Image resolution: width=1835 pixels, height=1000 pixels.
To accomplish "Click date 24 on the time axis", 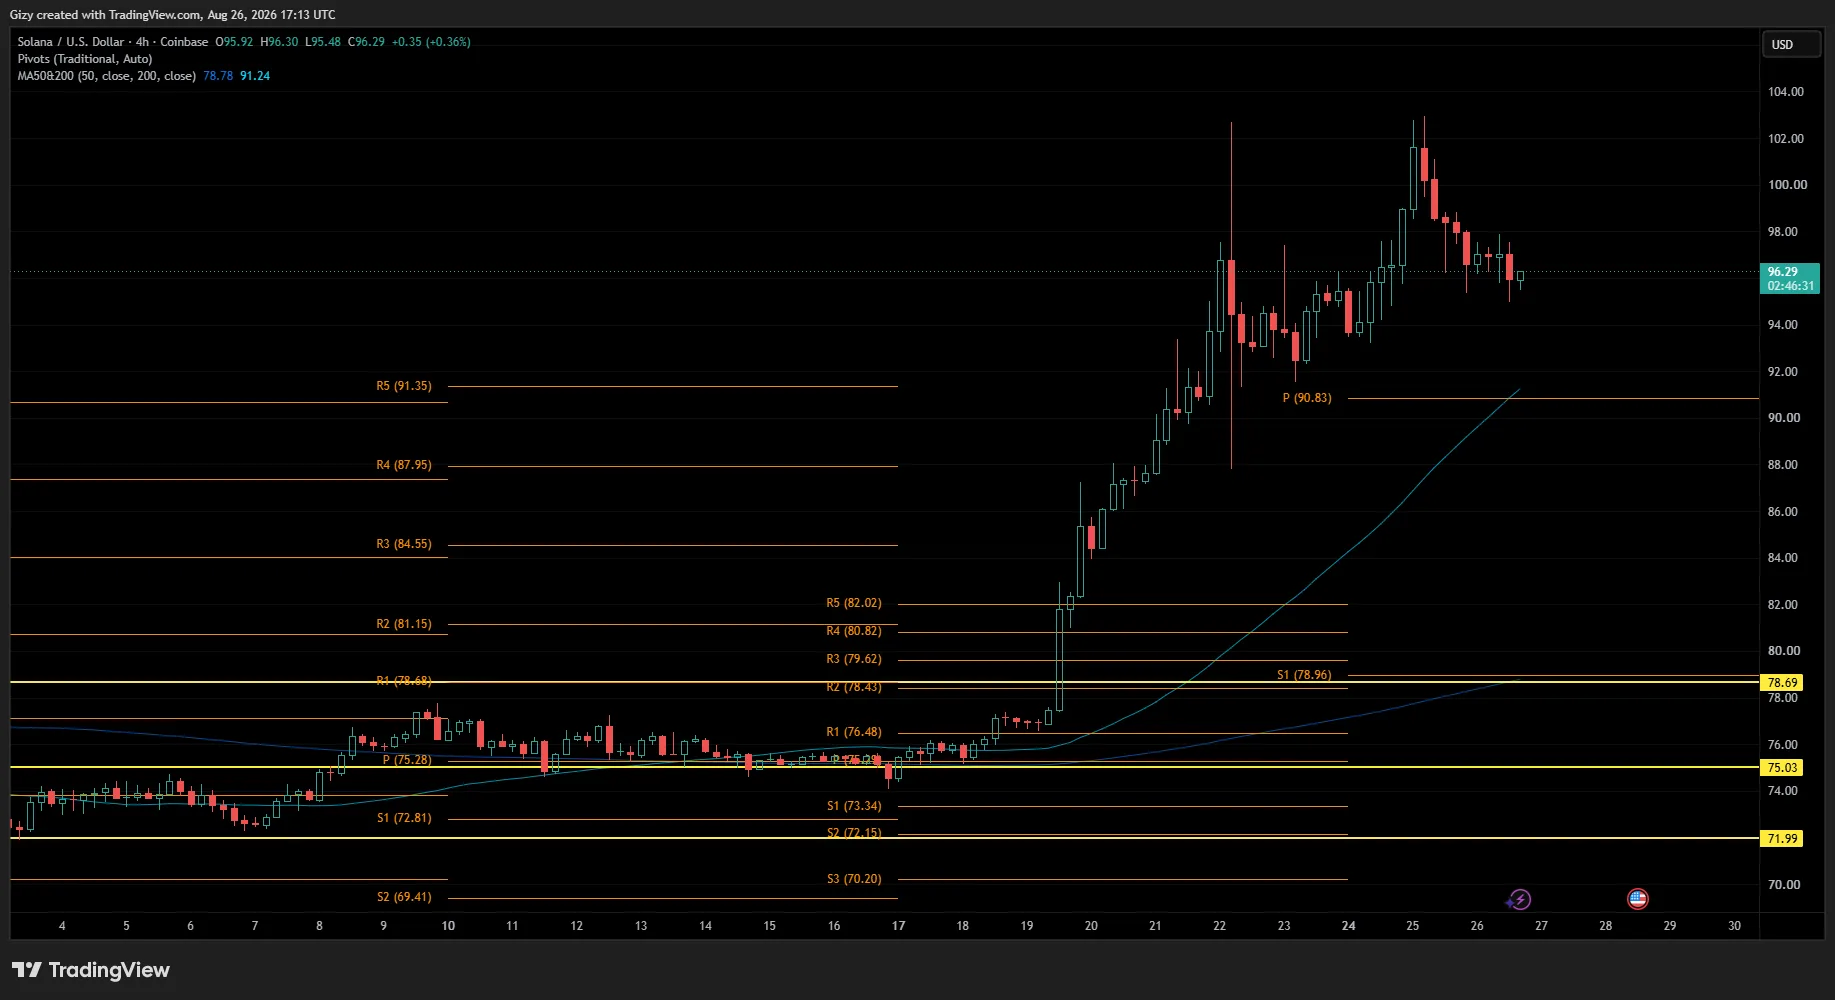I will click(1348, 926).
